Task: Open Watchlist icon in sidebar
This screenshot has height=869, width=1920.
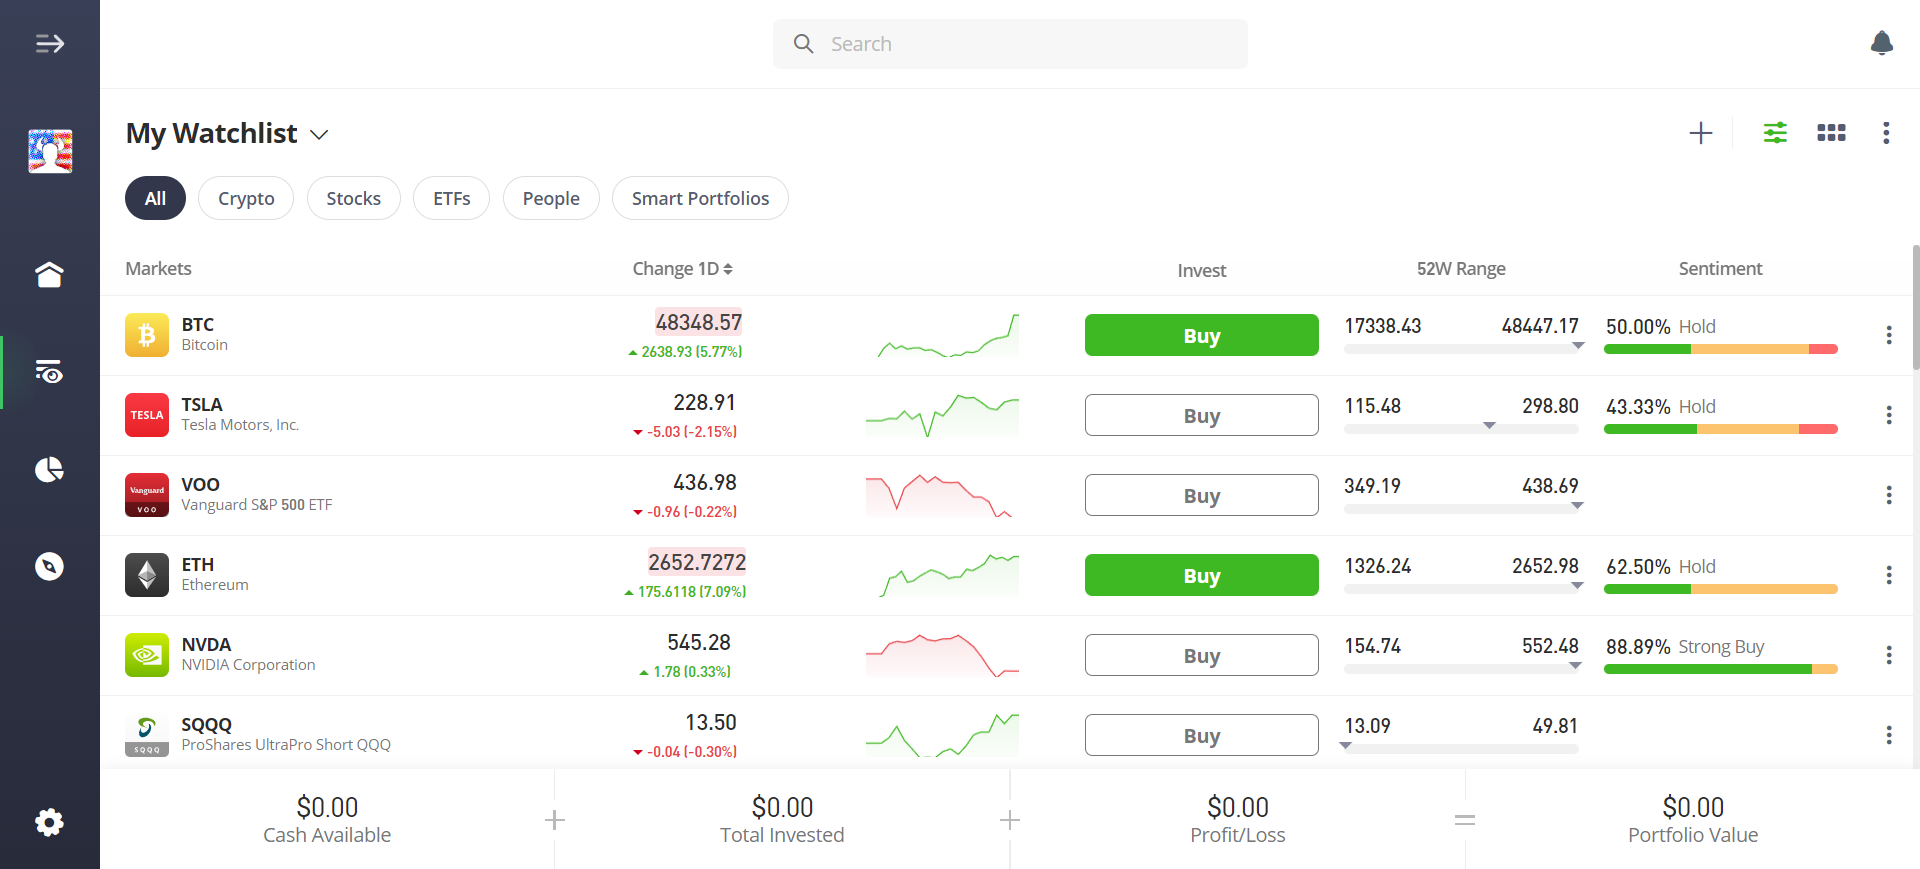Action: pyautogui.click(x=49, y=372)
